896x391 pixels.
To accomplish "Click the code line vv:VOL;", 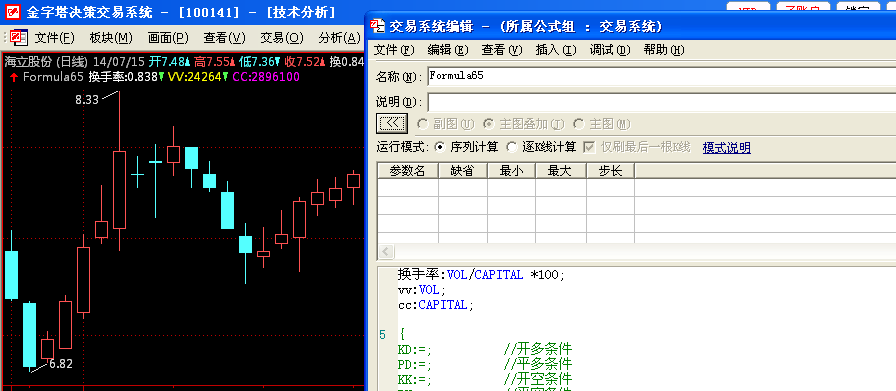I will [x=422, y=290].
